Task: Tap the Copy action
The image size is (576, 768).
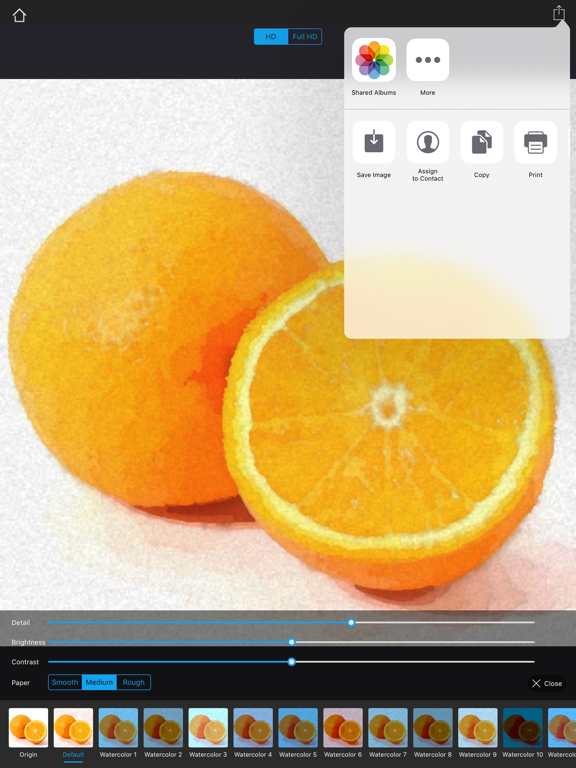Action: pyautogui.click(x=481, y=142)
